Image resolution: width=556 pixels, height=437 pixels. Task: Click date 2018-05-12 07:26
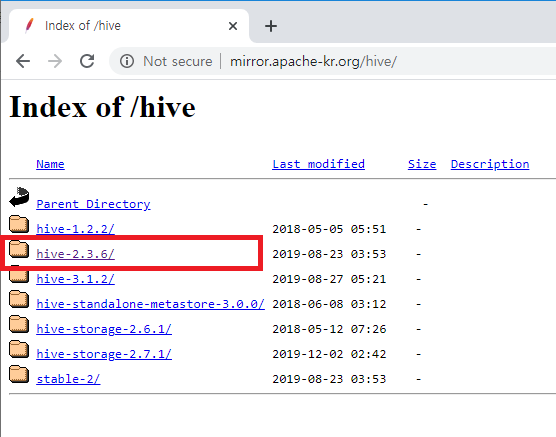pyautogui.click(x=329, y=329)
